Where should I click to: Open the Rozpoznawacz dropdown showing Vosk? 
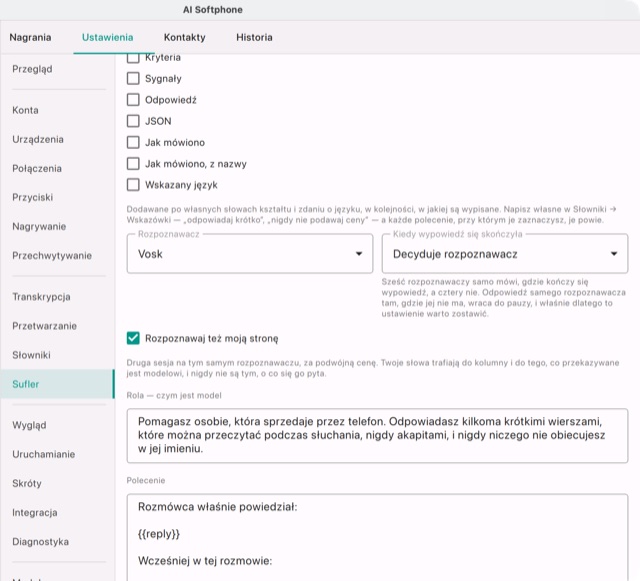(x=250, y=254)
